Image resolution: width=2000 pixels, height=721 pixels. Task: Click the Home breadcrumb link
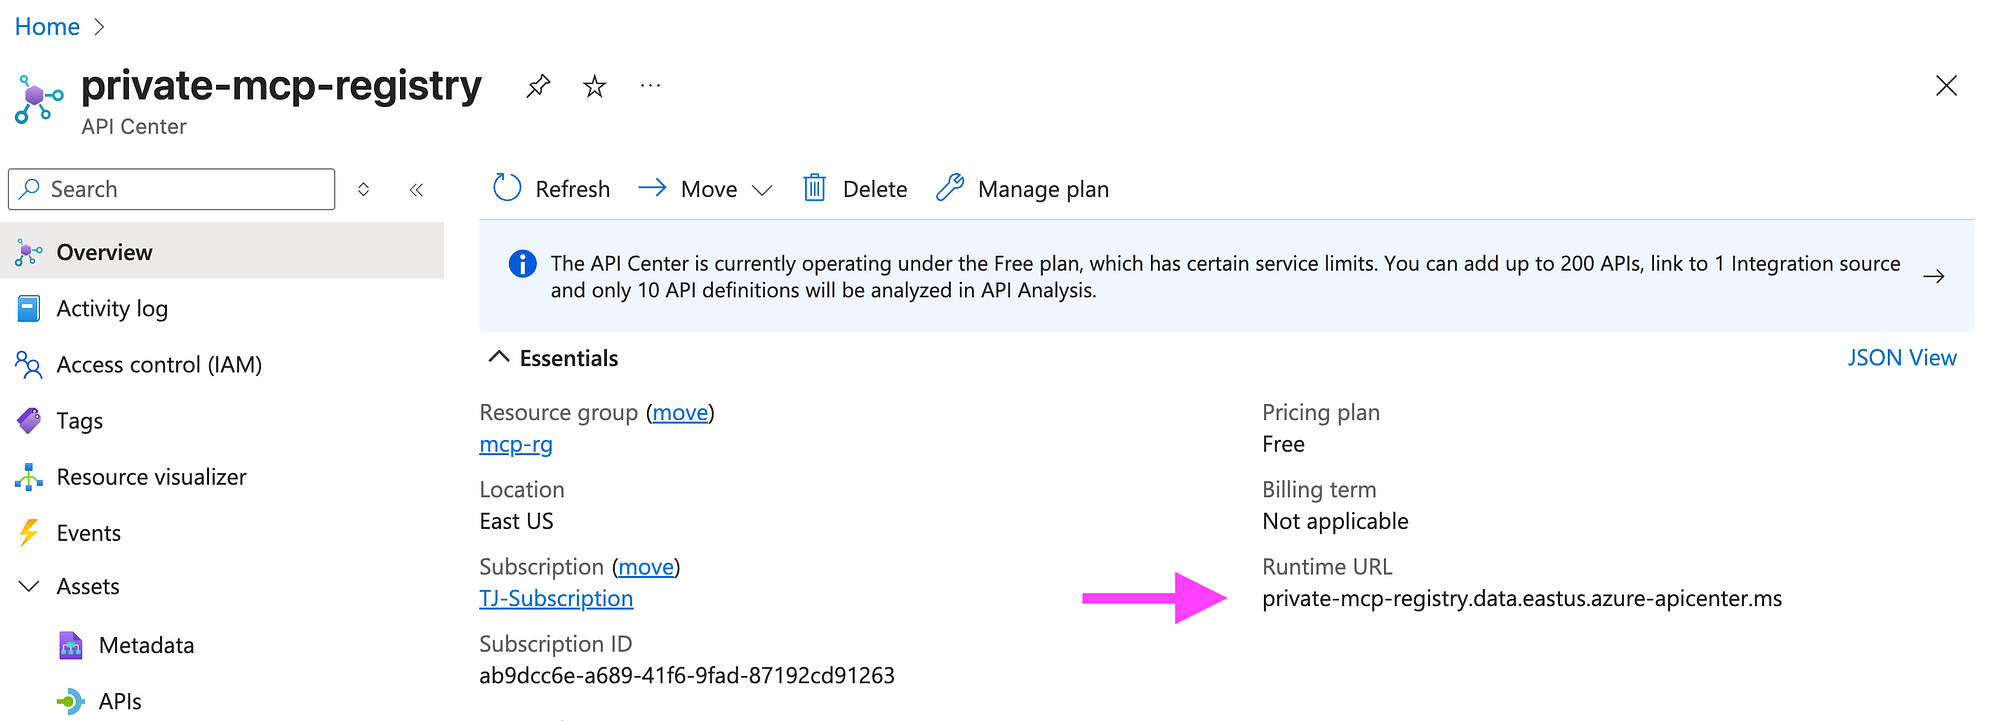tap(47, 27)
